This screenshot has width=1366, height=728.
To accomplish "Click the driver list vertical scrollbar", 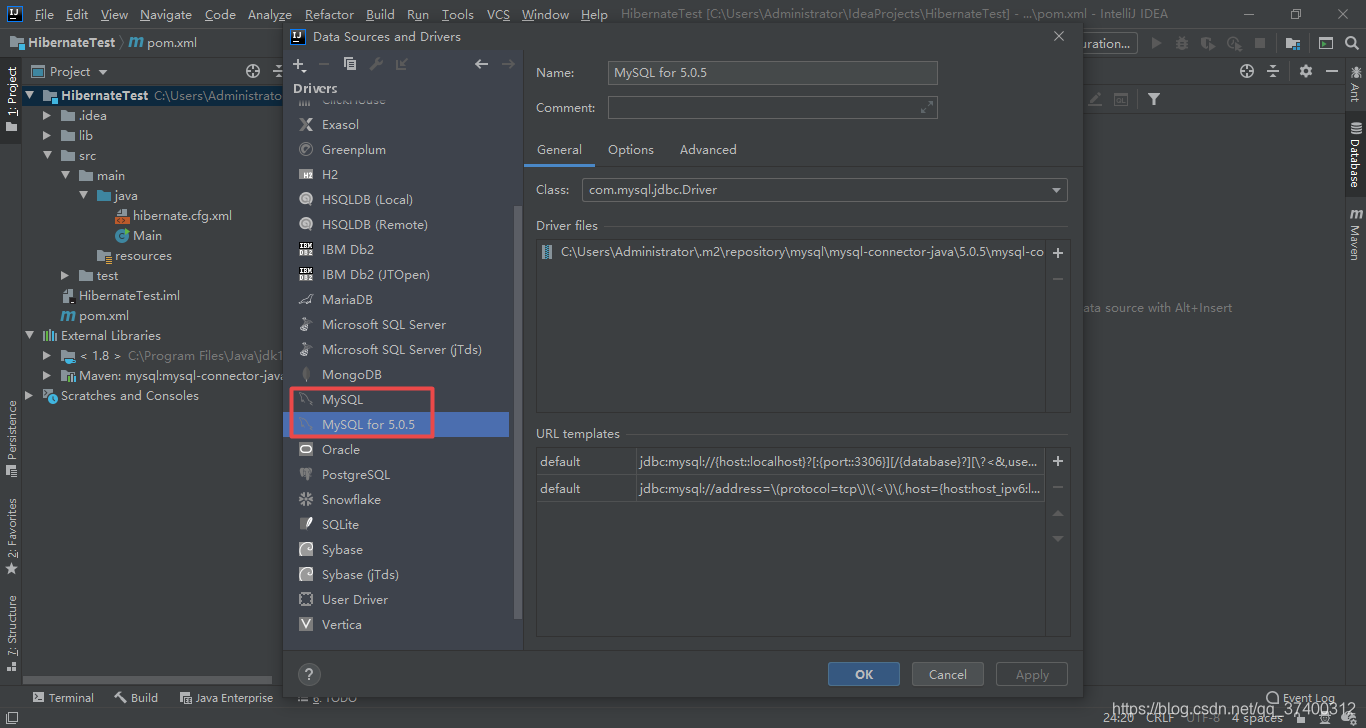I will (x=517, y=410).
